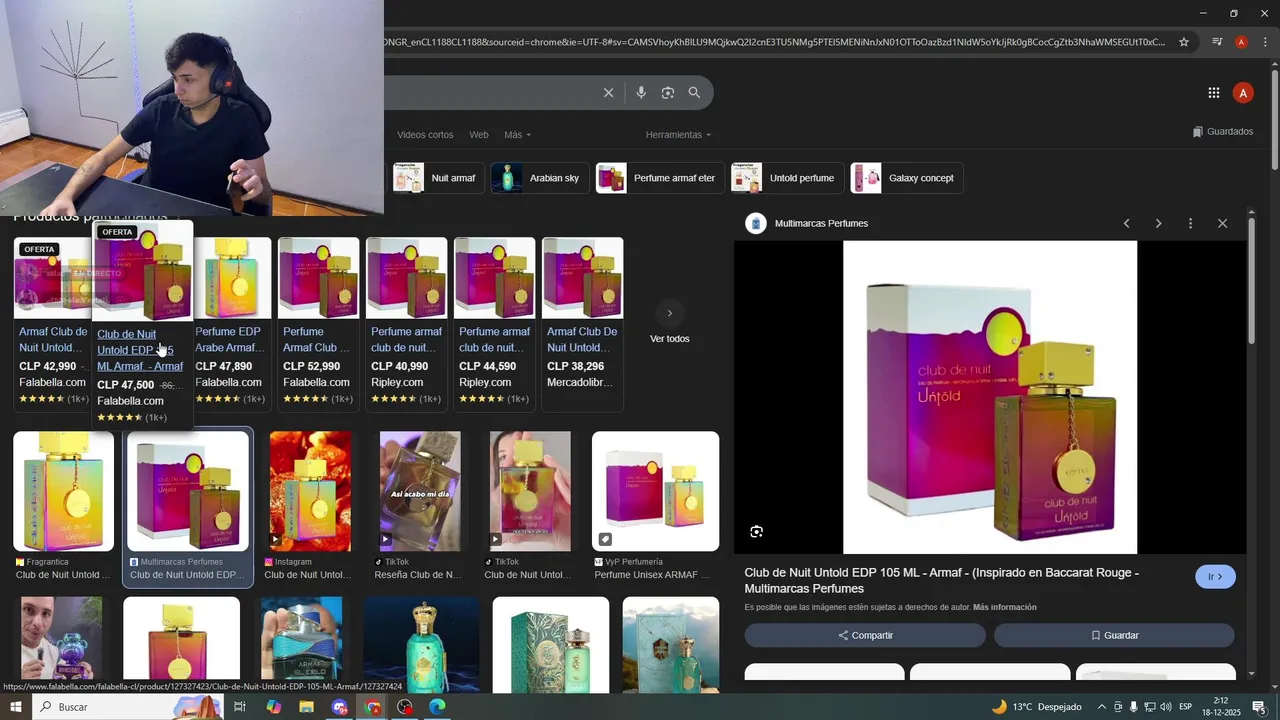This screenshot has height=720, width=1280.
Task: Open Perfume EDP Arabe Armaf CLP 47,890 product
Action: click(231, 324)
